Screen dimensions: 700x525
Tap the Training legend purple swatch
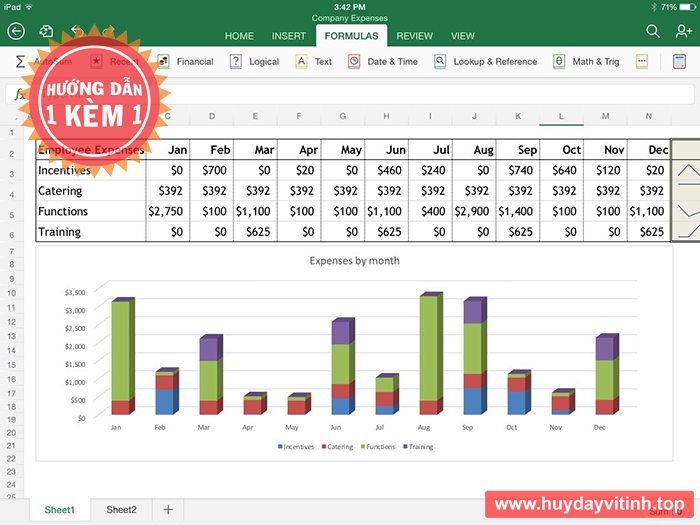[405, 446]
